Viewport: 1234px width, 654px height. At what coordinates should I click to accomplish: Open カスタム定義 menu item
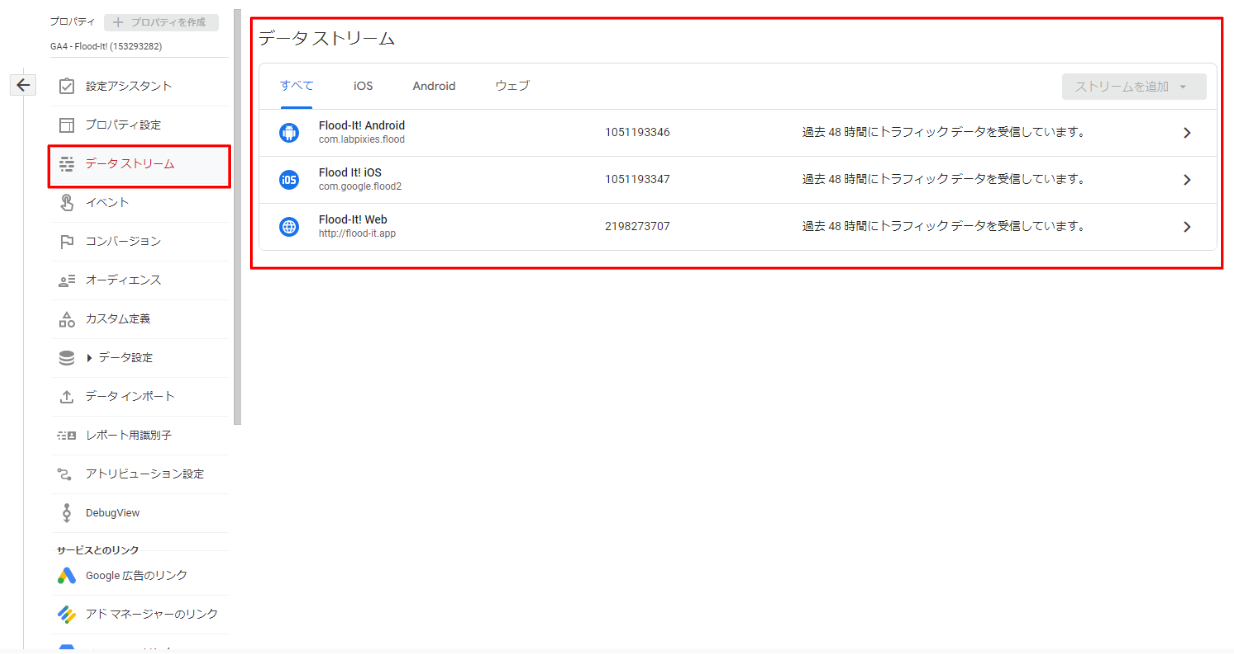point(139,319)
